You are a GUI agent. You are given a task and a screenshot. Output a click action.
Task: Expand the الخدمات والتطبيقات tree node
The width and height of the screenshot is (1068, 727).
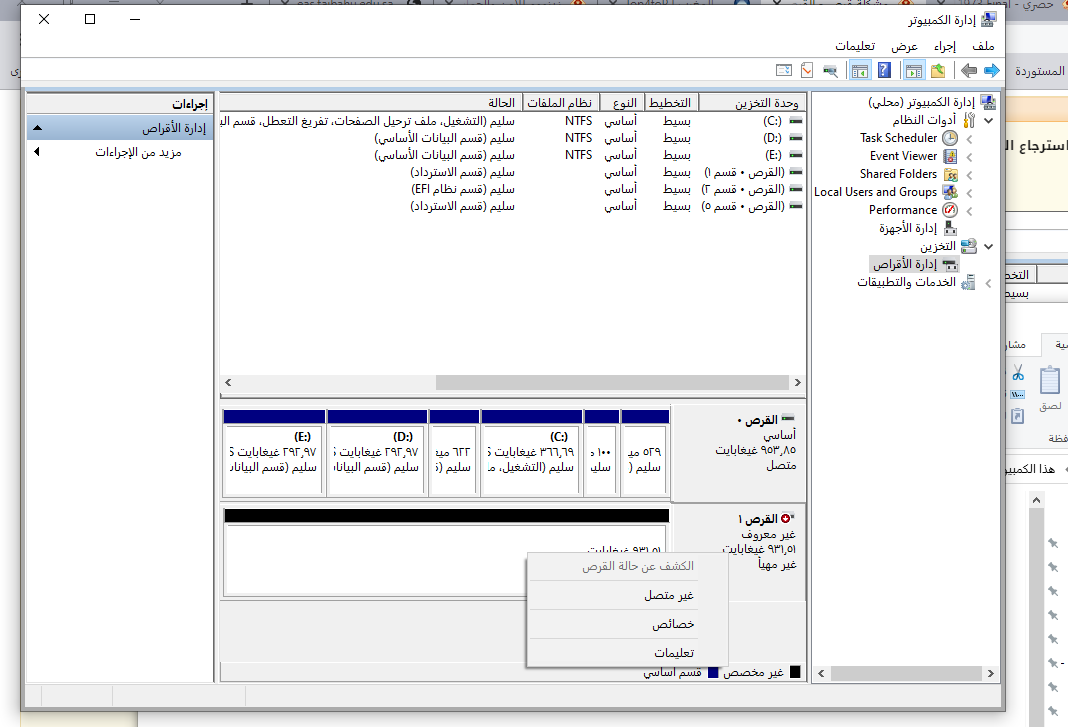988,283
